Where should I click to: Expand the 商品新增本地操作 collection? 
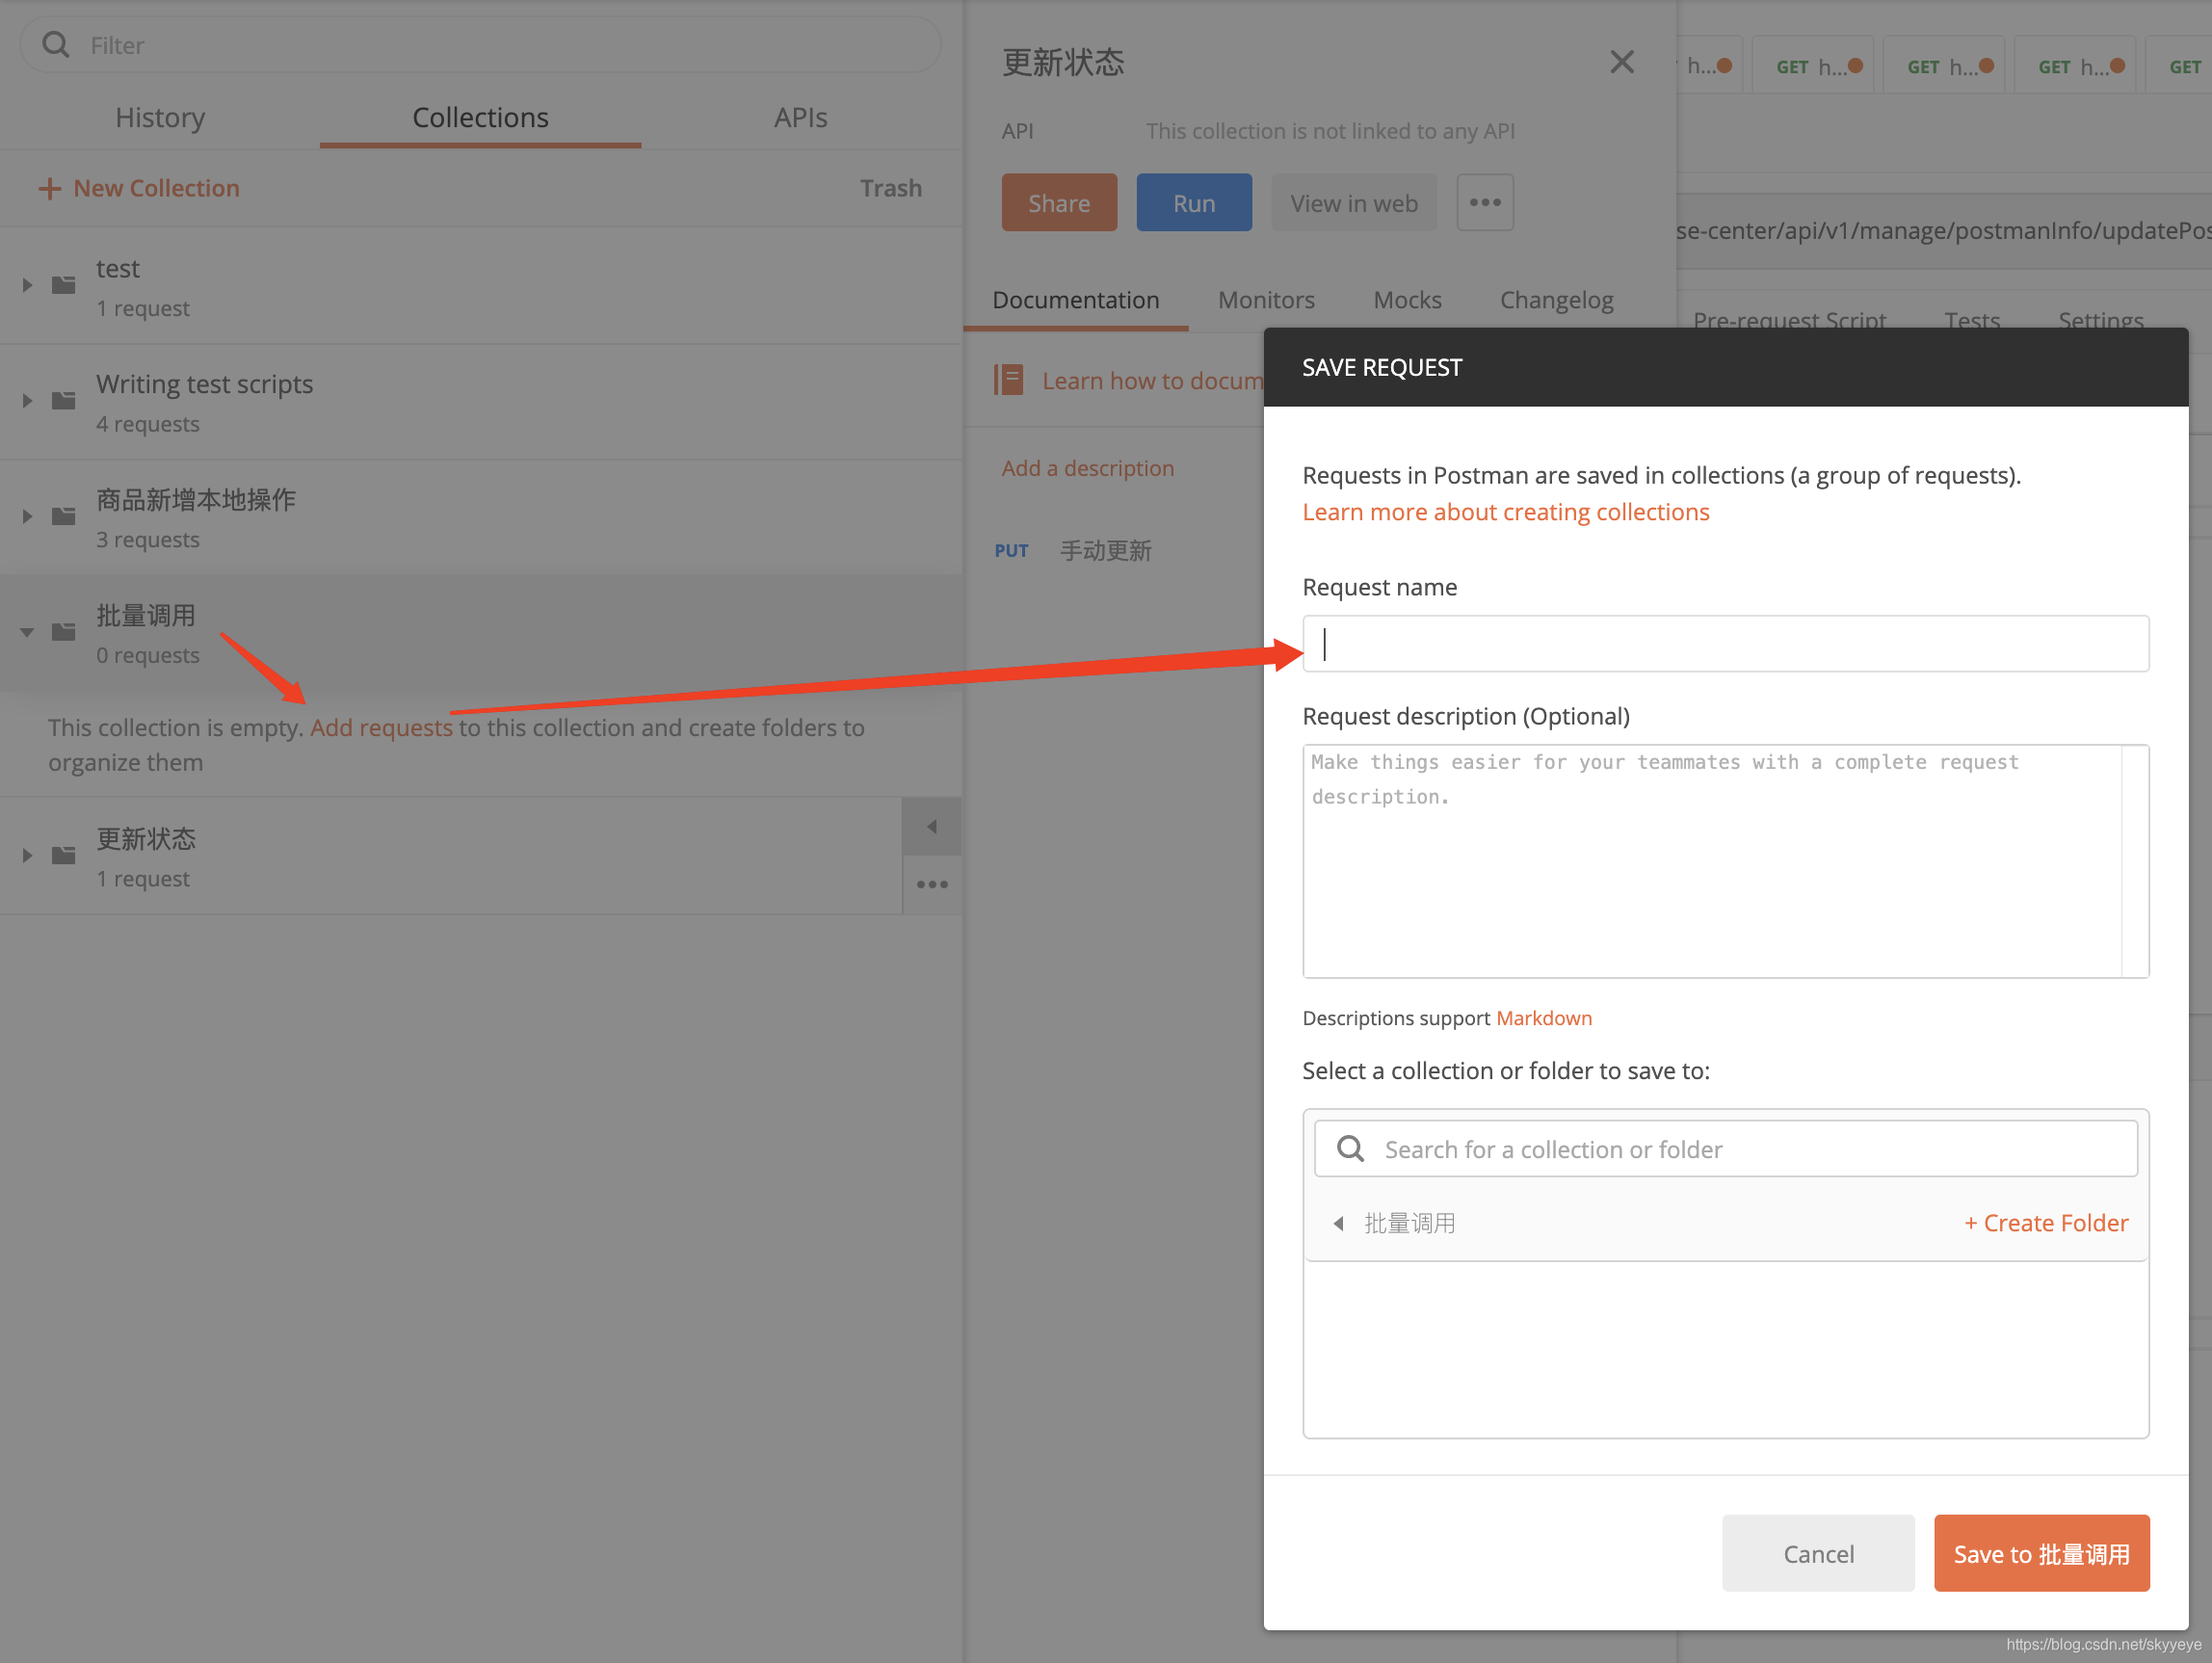point(28,516)
